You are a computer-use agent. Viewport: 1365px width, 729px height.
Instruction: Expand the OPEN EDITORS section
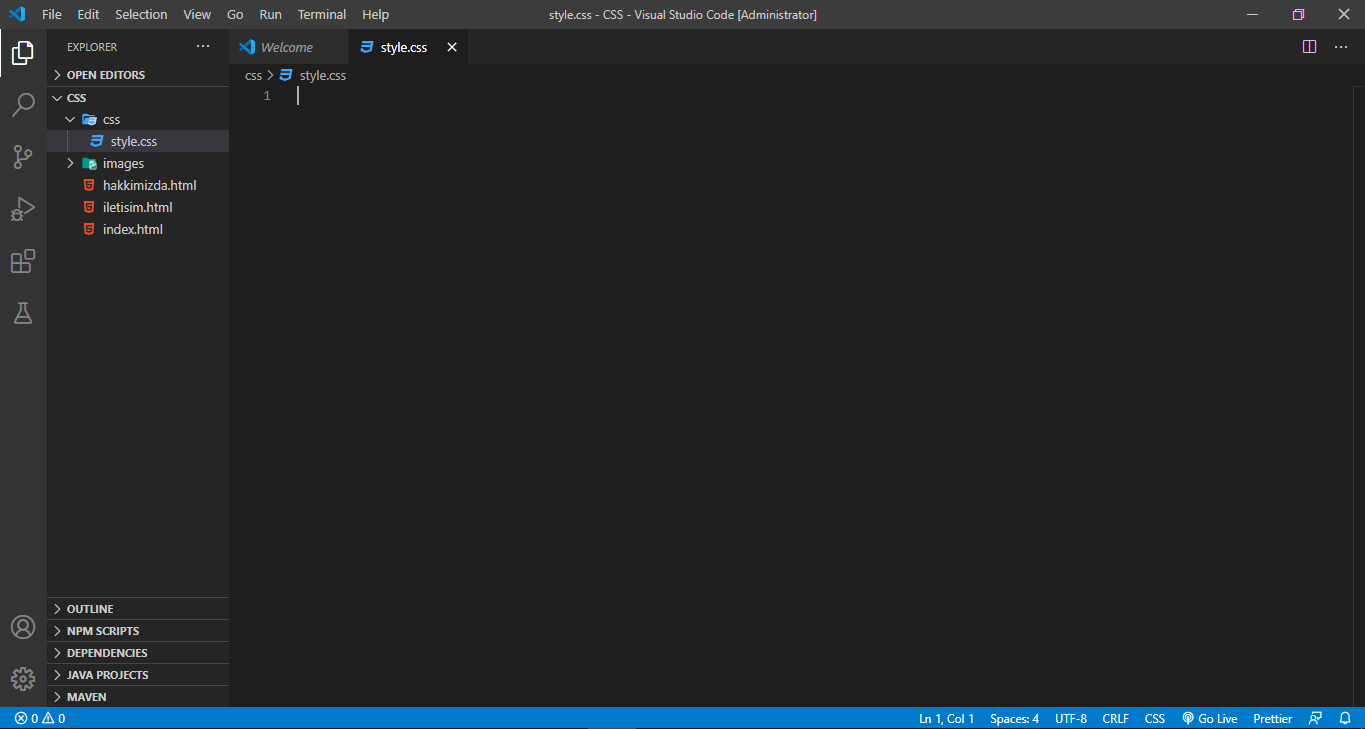point(105,75)
